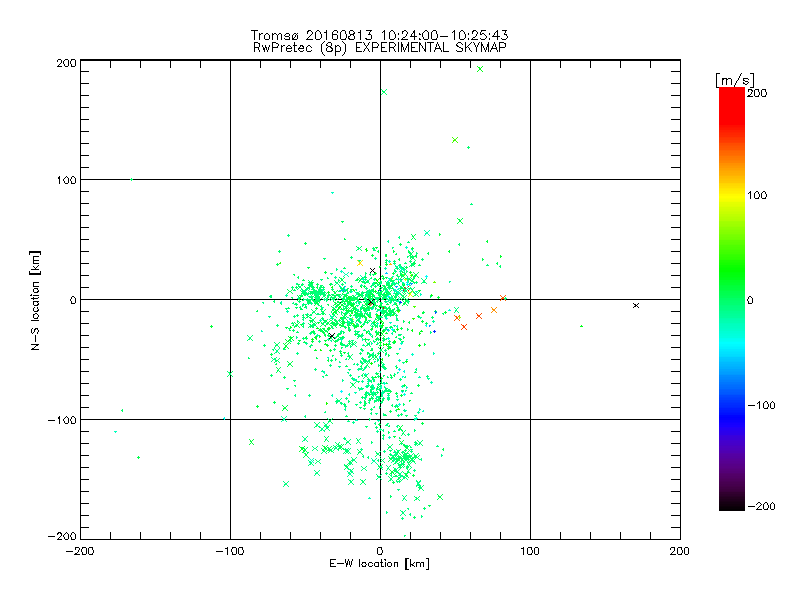Image resolution: width=800 pixels, height=600 pixels.
Task: Click the green x marker at -100 east, -62 south
Action: pos(230,374)
